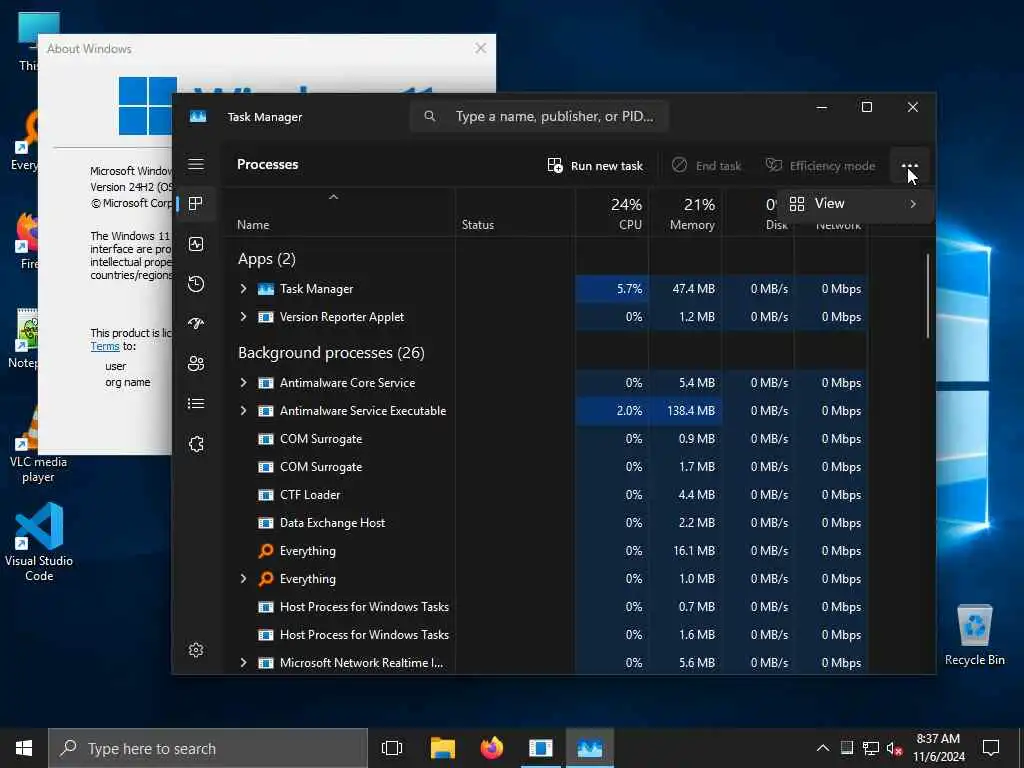Screen dimensions: 1024x768
Task: Click Background processes (26) heading
Action: [331, 353]
